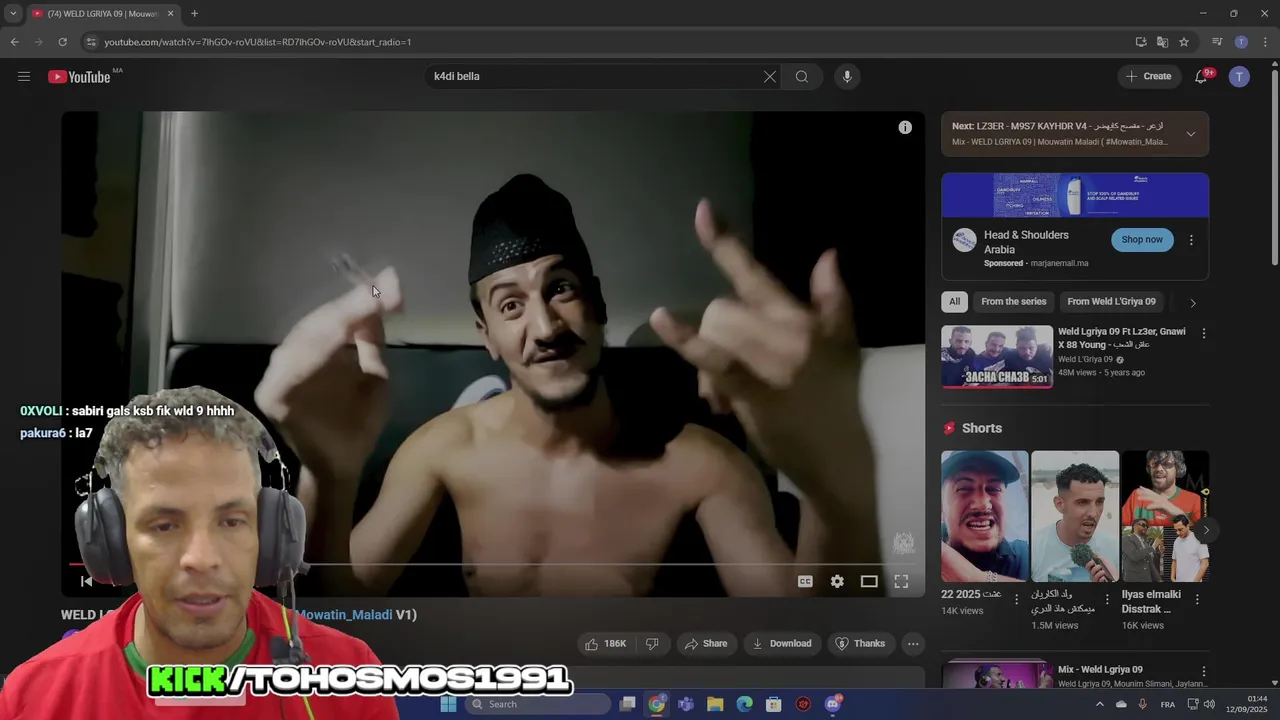Share this video
1280x720 pixels.
pyautogui.click(x=706, y=643)
